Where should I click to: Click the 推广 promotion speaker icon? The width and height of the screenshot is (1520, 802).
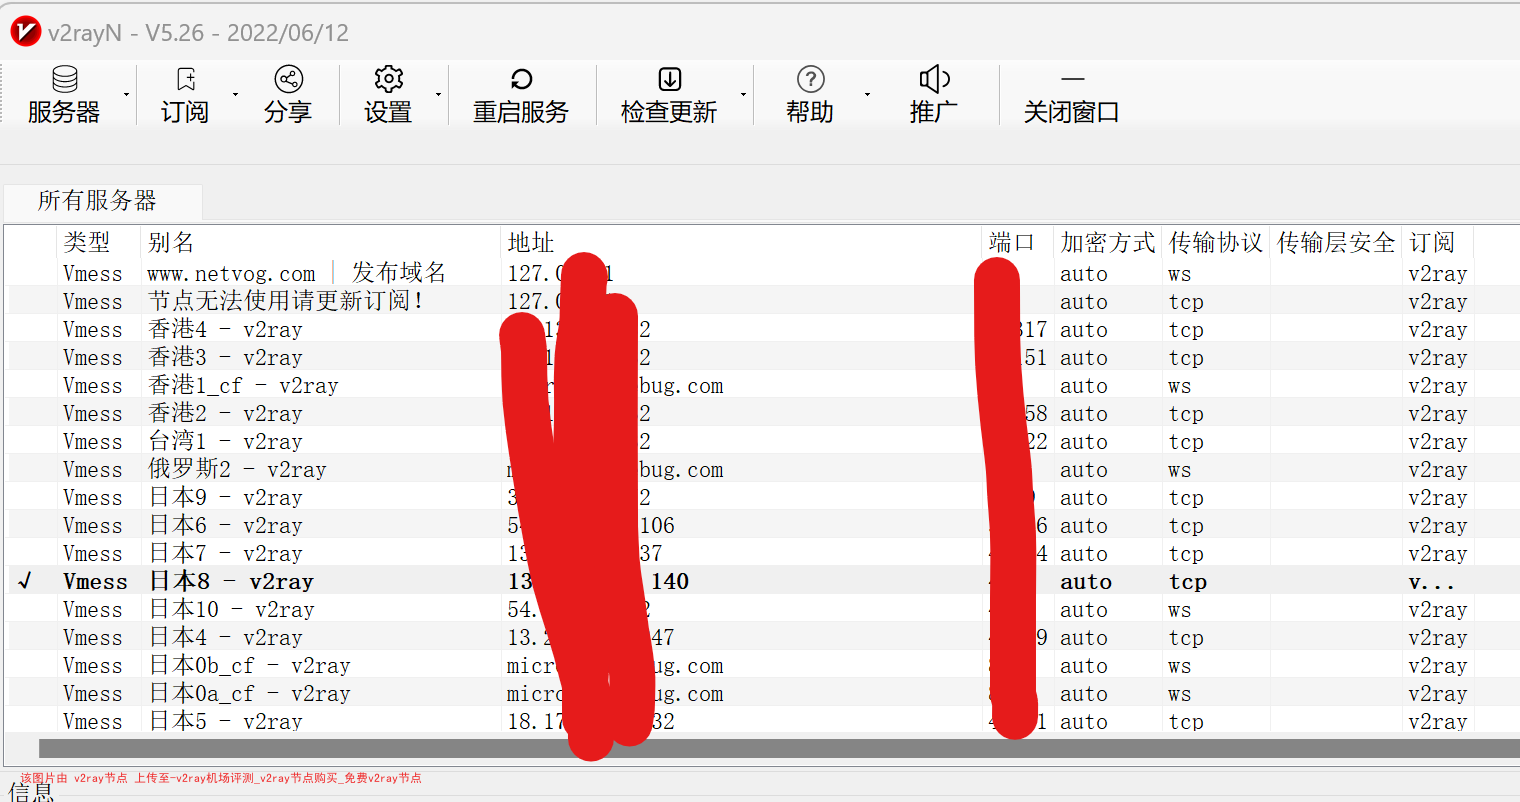(934, 80)
